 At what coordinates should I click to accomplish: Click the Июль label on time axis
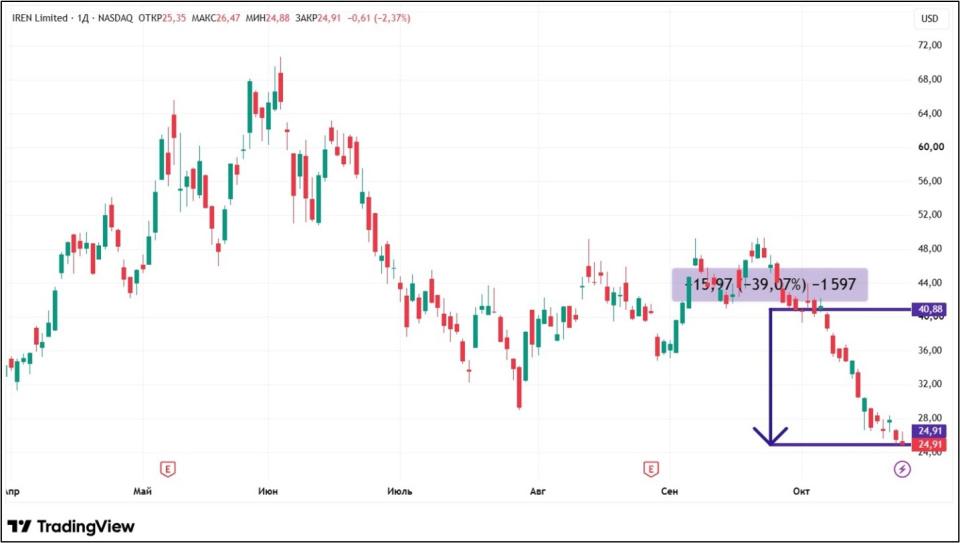(400, 492)
